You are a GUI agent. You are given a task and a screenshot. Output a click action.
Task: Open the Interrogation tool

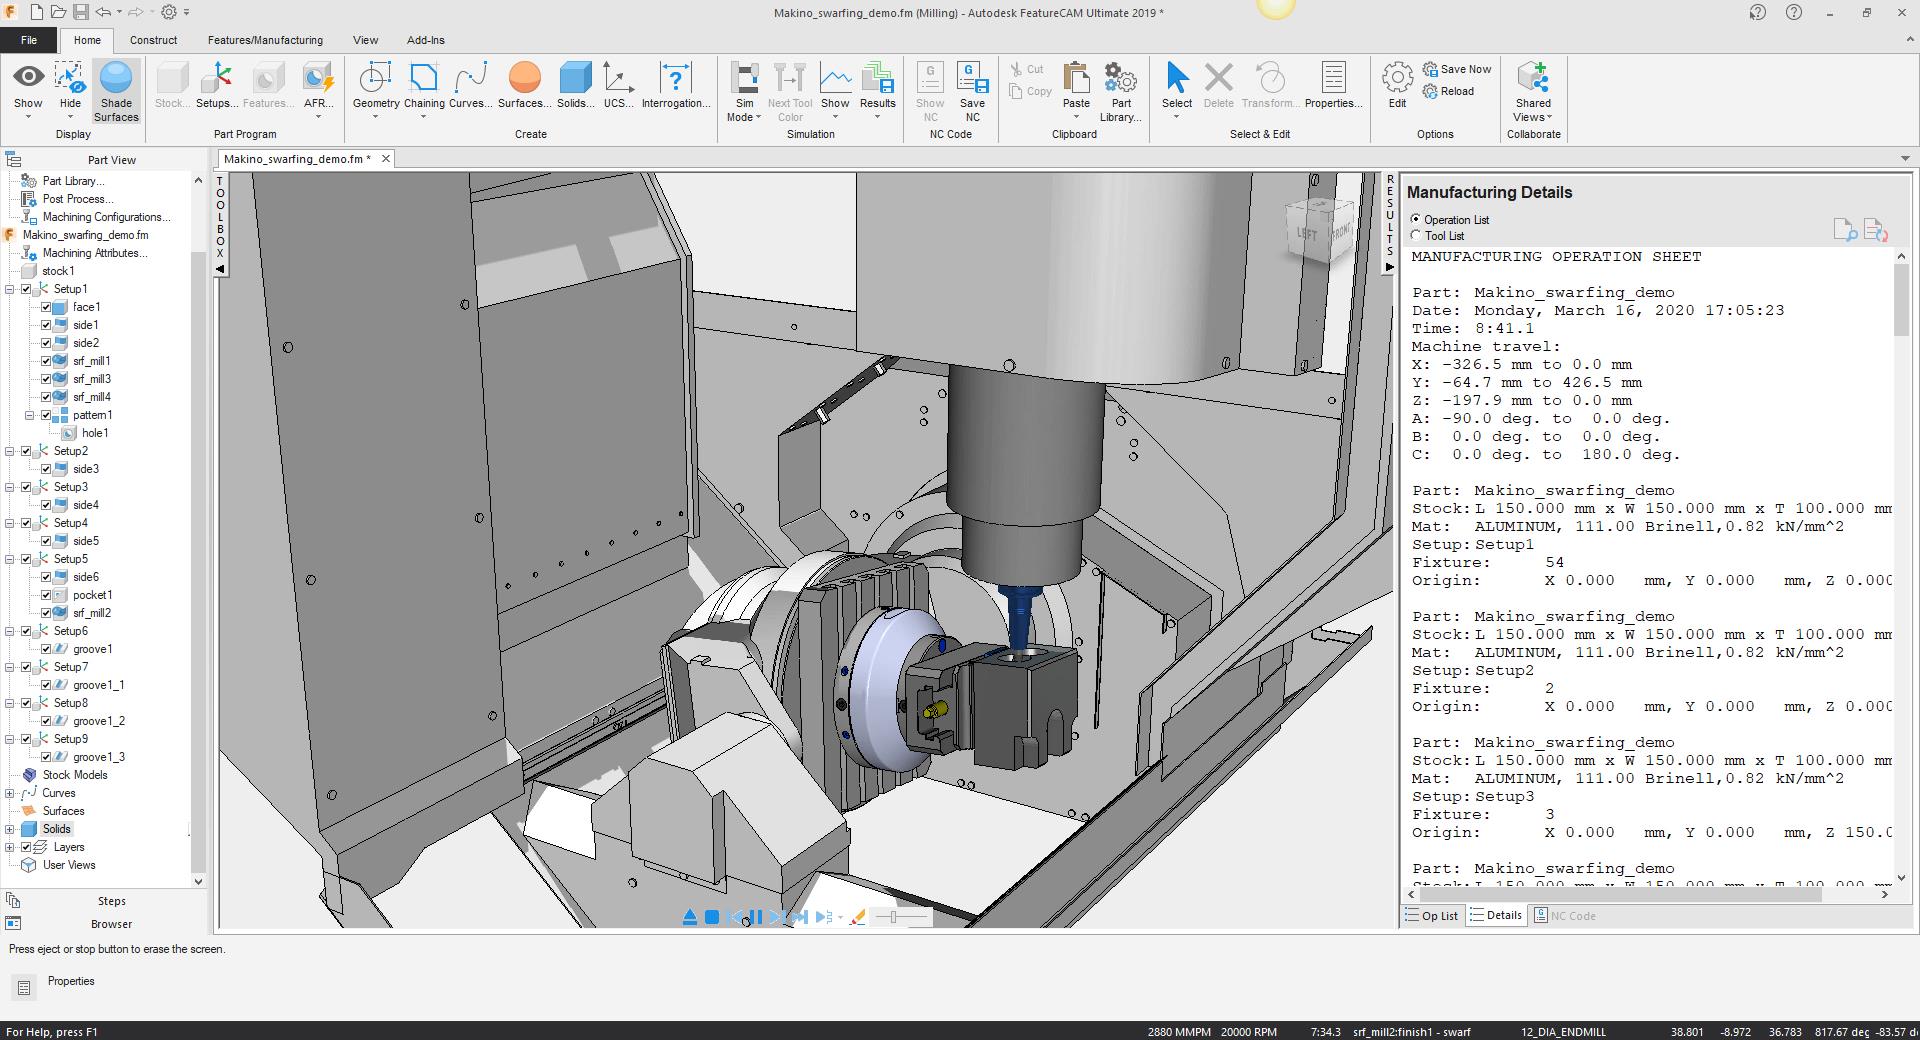coord(676,86)
